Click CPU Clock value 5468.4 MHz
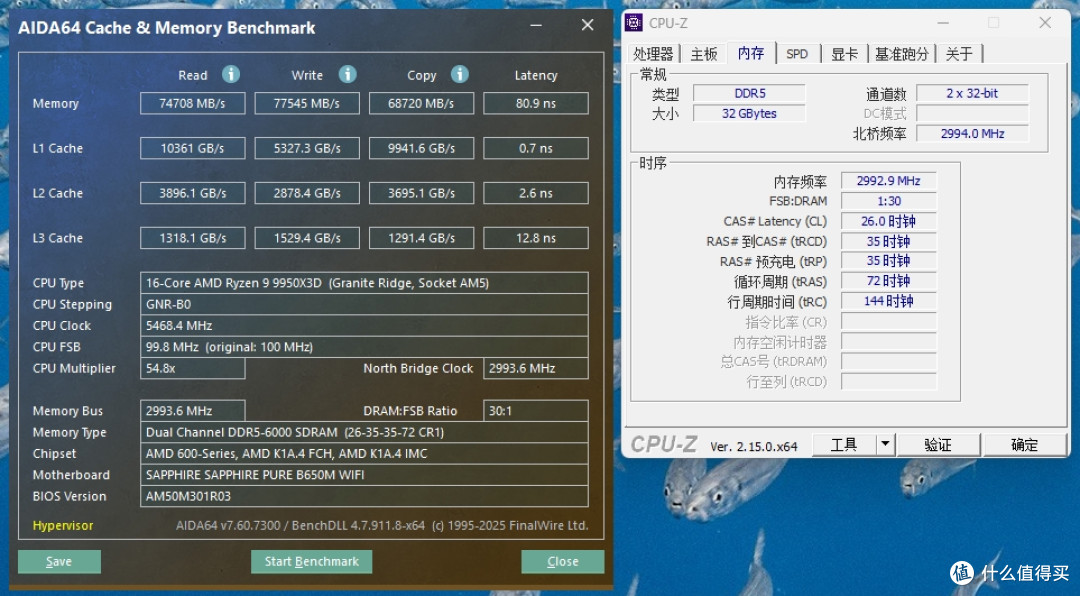The image size is (1080, 596). point(364,326)
